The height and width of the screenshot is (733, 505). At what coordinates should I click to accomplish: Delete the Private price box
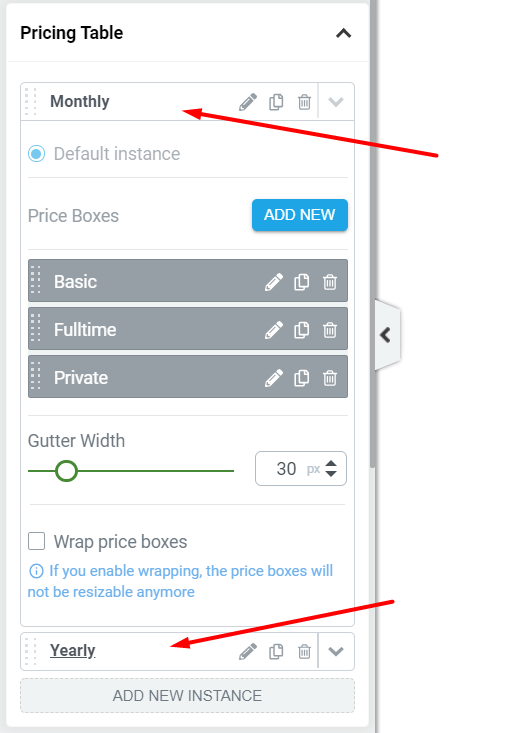click(x=330, y=378)
